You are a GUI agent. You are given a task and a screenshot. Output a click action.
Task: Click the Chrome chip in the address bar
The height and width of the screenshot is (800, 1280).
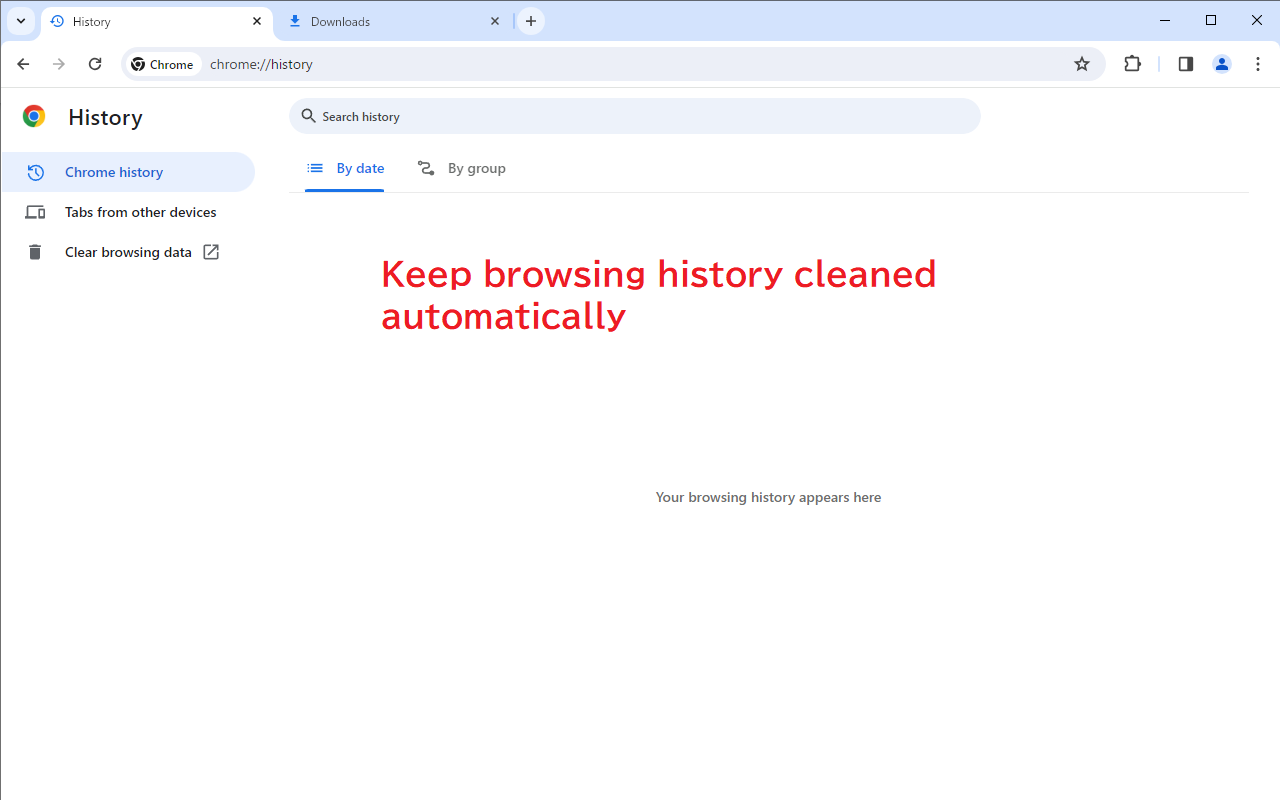click(163, 63)
